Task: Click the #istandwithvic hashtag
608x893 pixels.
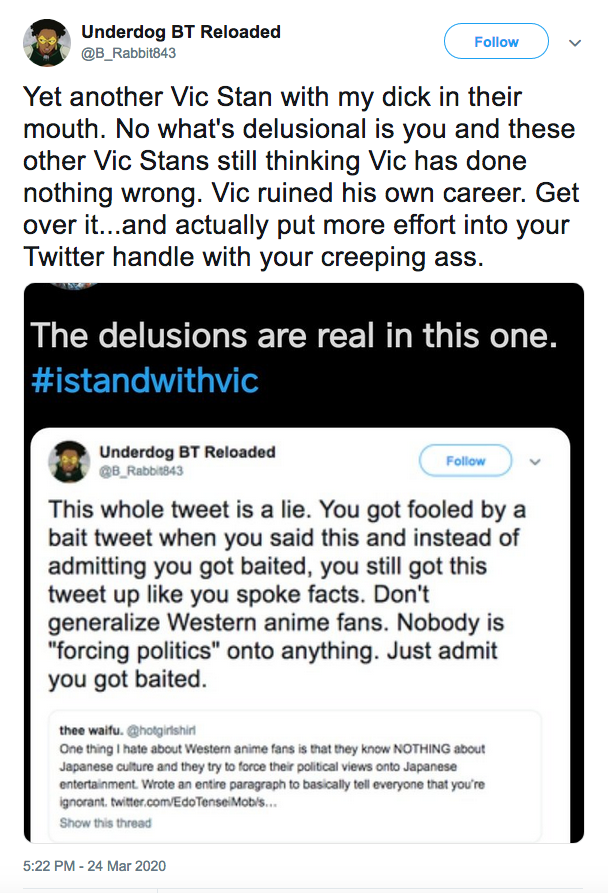Action: [145, 380]
